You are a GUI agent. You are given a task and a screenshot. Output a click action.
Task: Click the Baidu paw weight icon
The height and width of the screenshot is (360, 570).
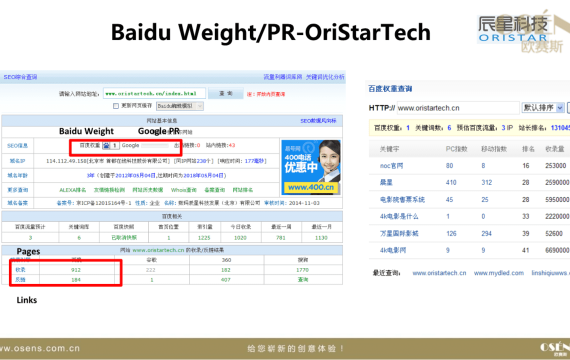(x=106, y=145)
